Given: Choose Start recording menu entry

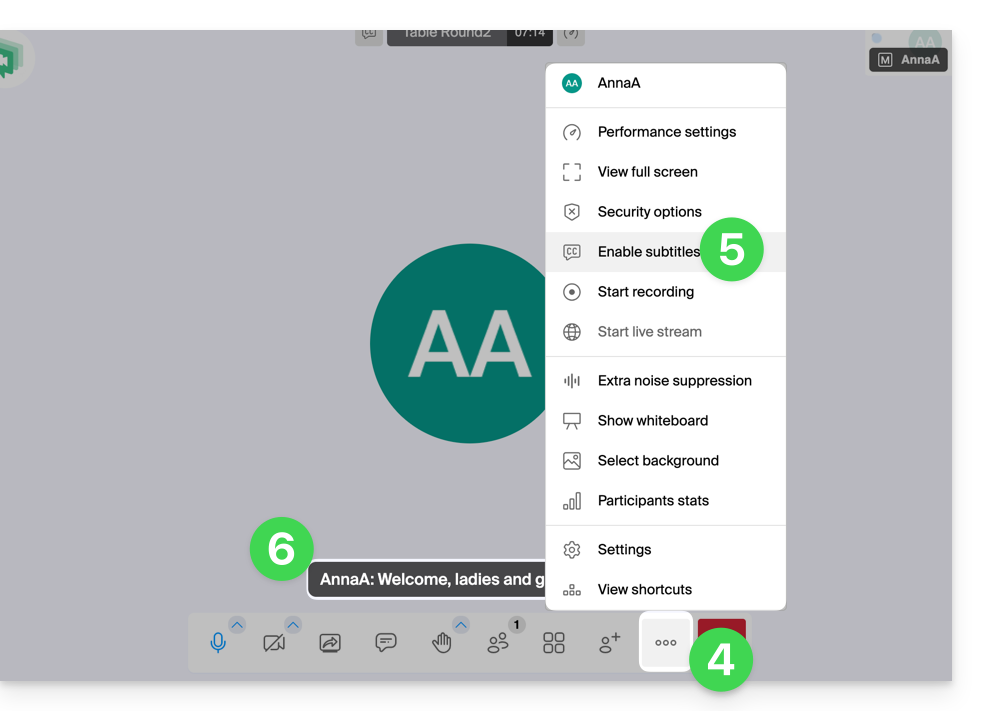Looking at the screenshot, I should click(645, 292).
